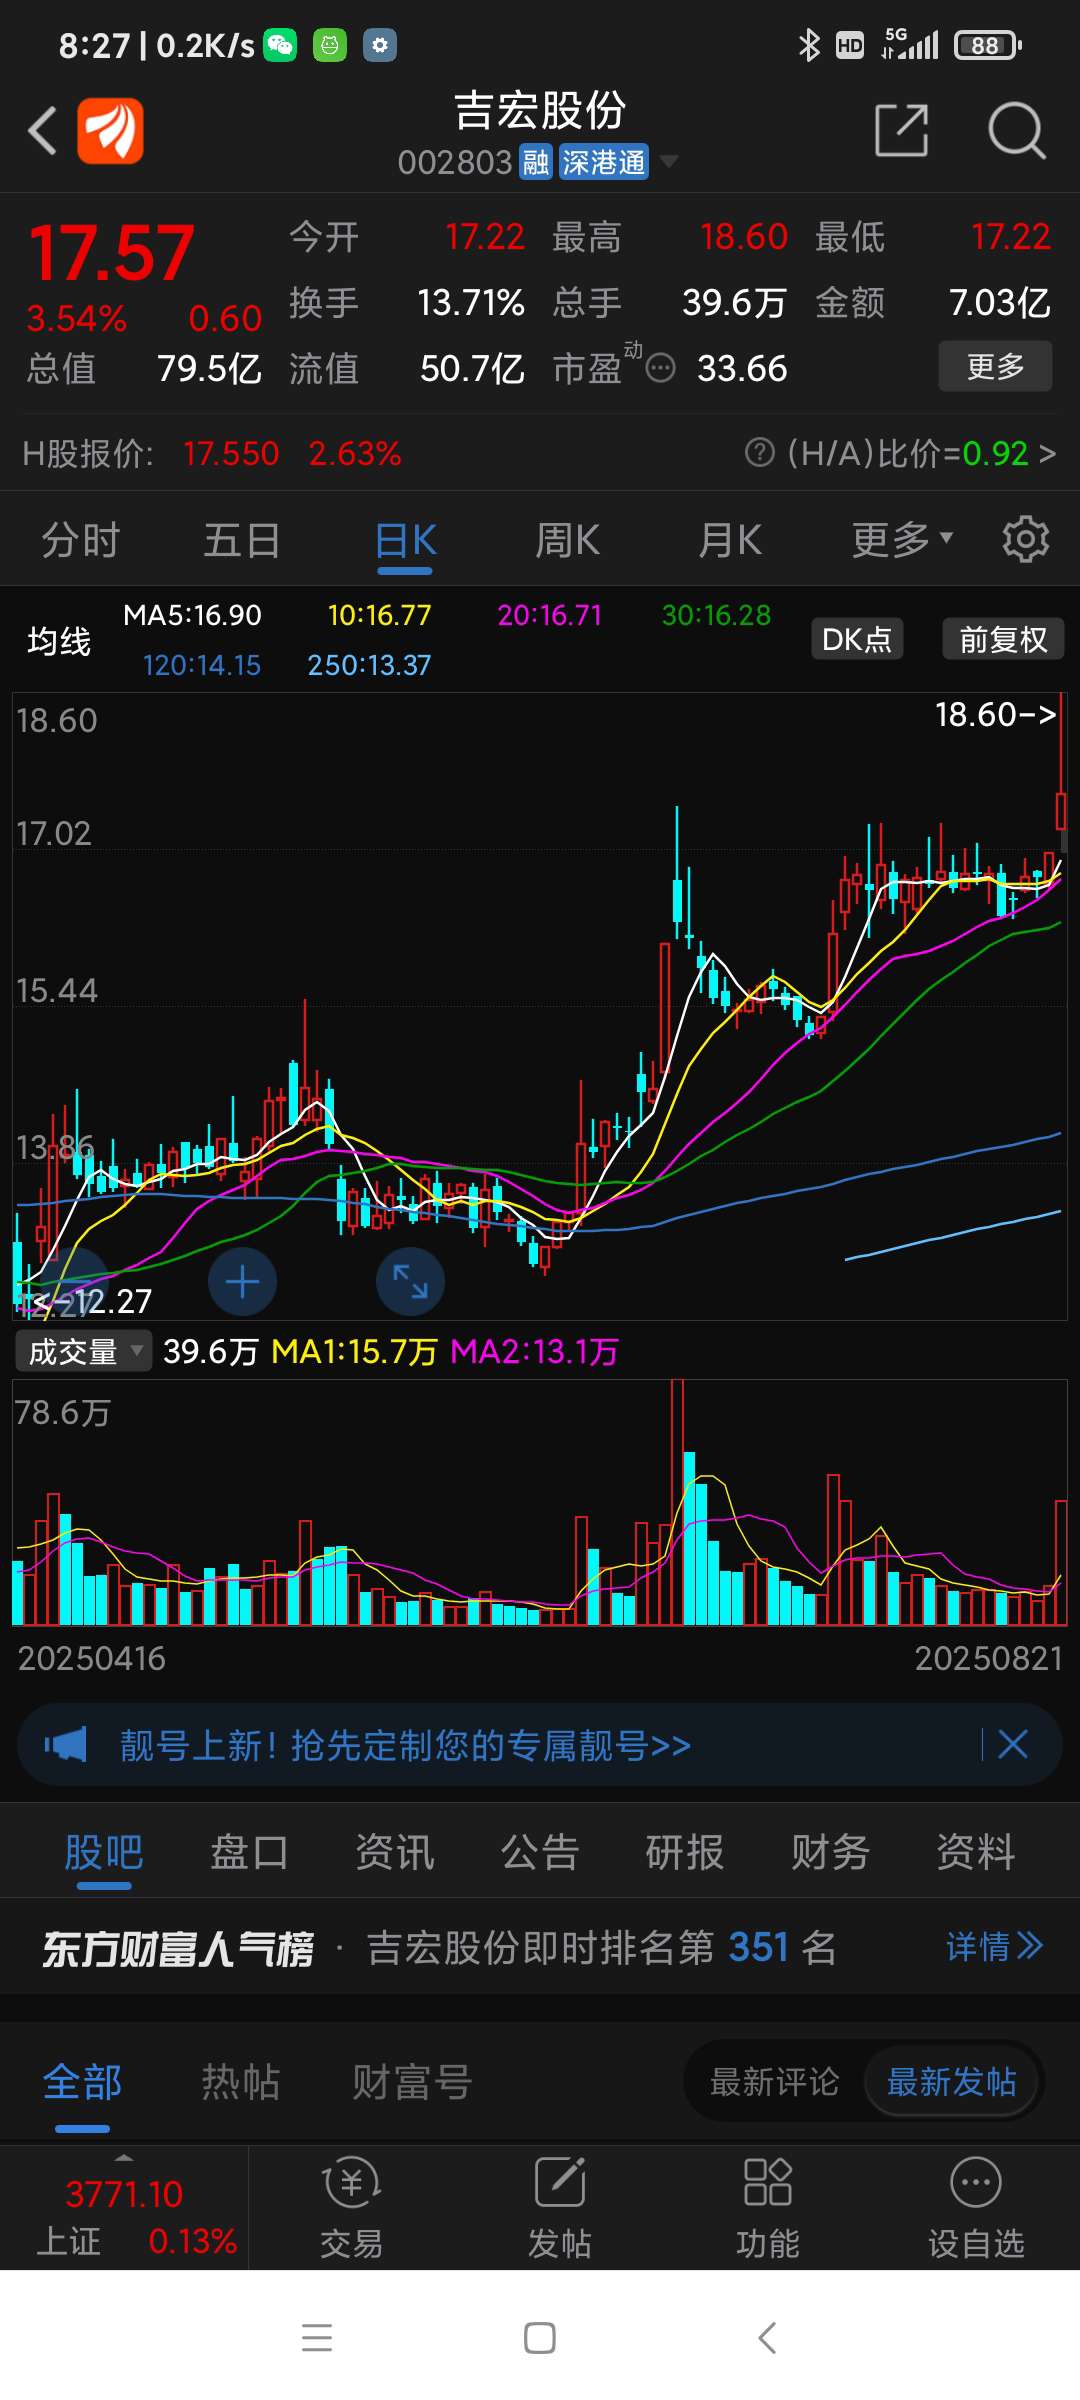Open 公告 section tab
1080x2400 pixels.
tap(540, 1852)
